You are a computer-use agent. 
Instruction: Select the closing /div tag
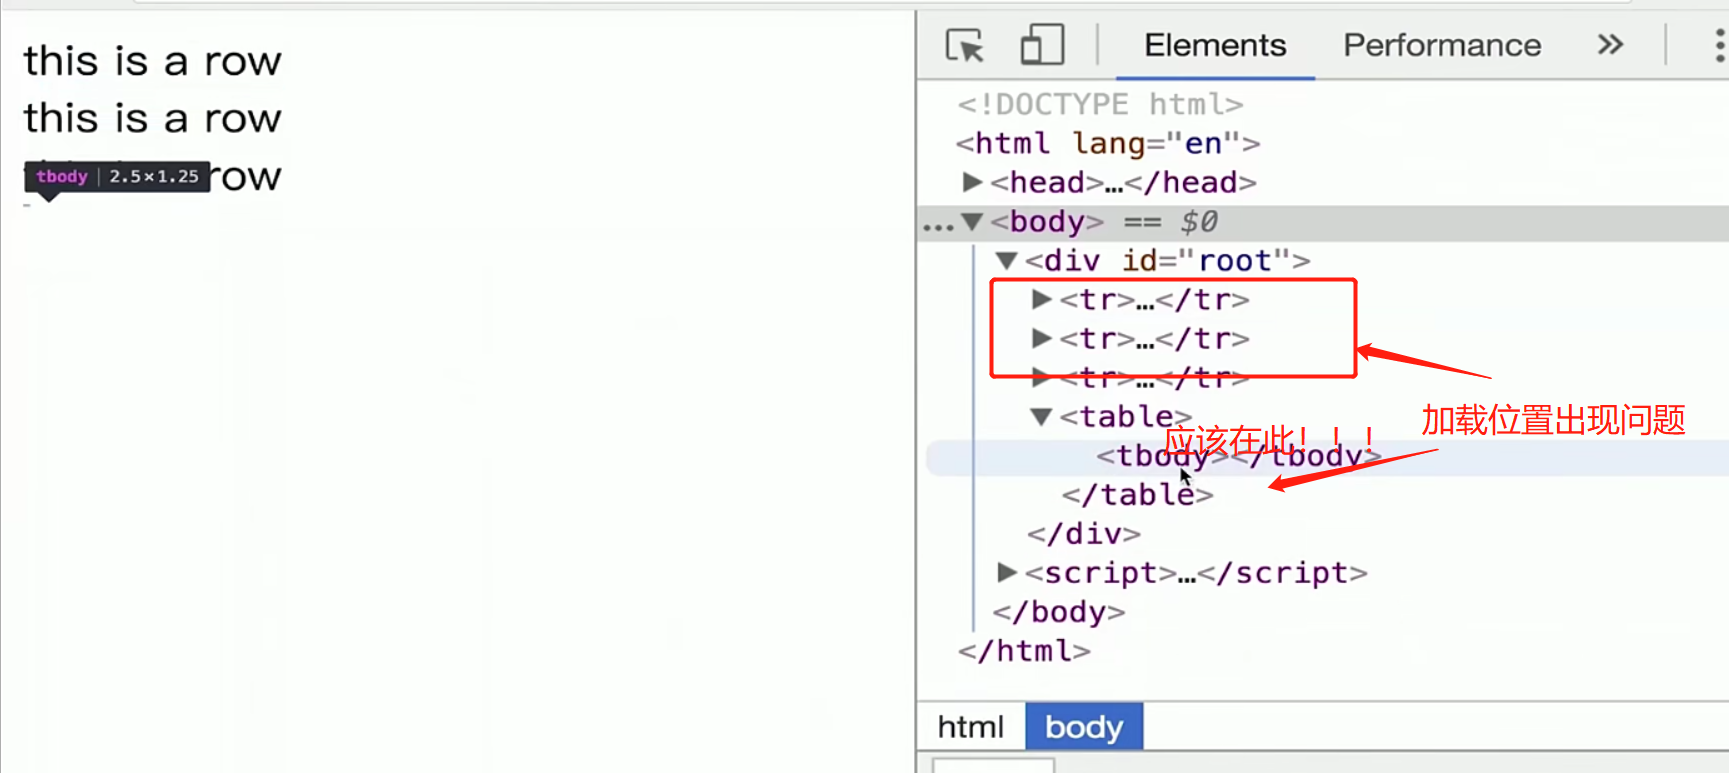coord(1084,534)
